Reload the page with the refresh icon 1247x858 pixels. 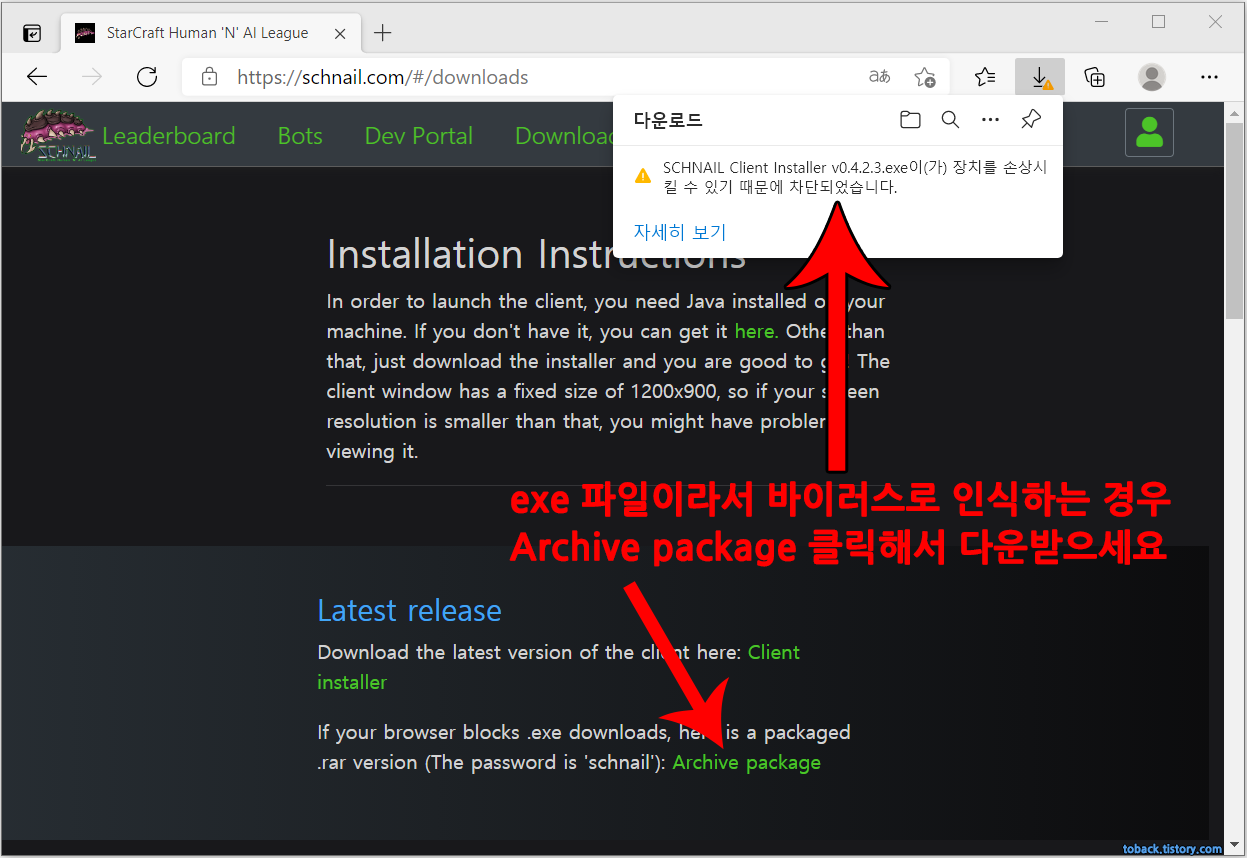147,77
